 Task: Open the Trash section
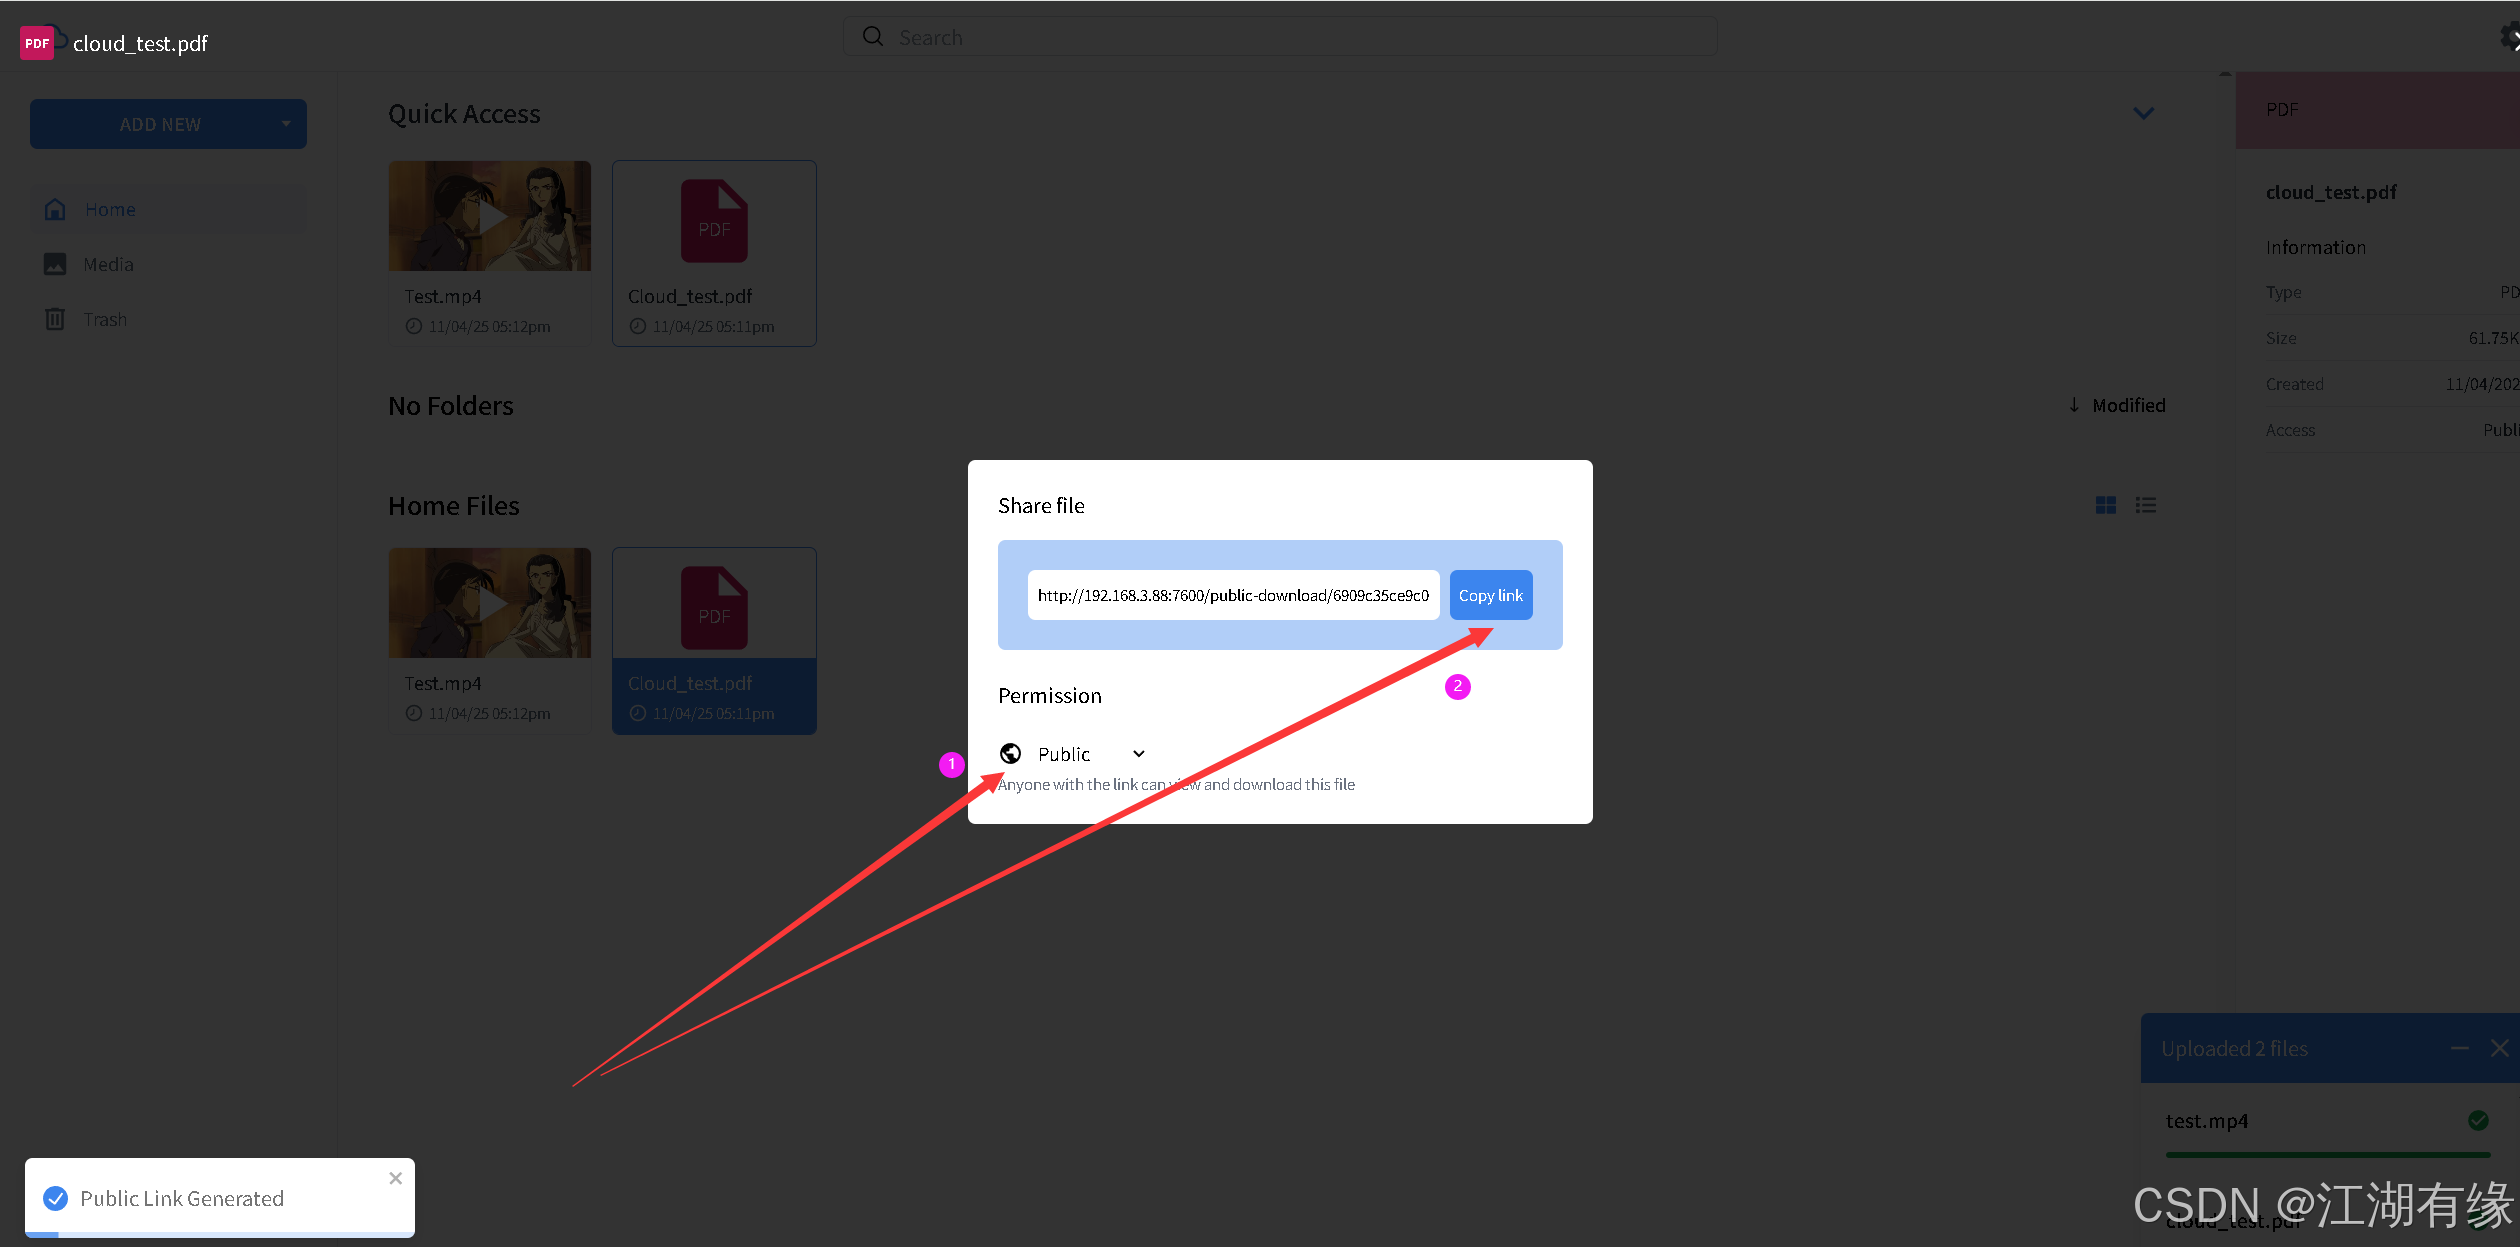coord(105,319)
